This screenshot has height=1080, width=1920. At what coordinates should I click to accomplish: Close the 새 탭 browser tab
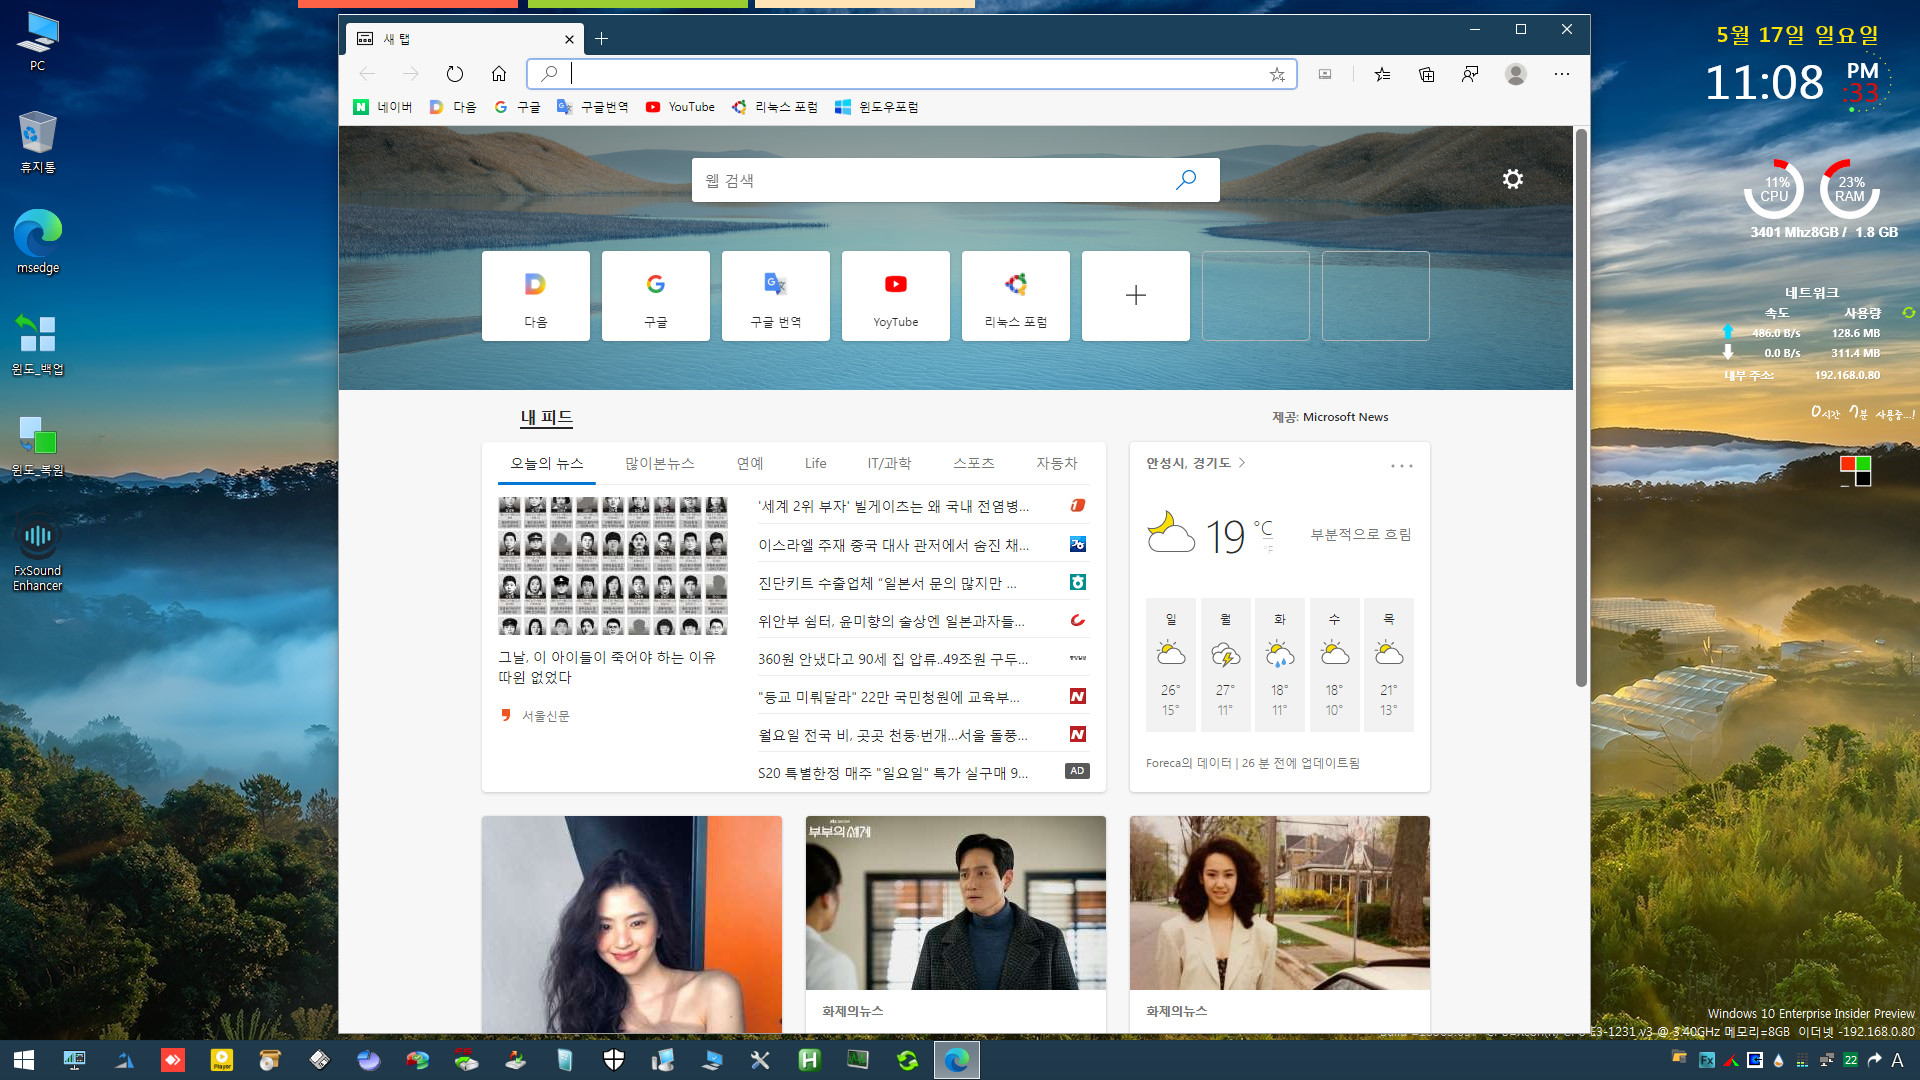click(x=569, y=39)
